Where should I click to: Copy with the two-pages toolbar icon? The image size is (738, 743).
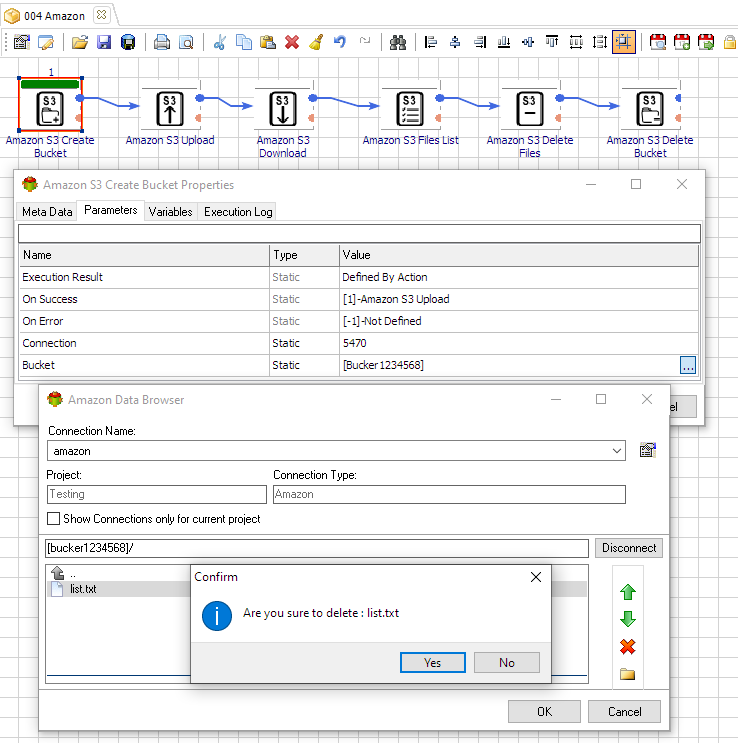244,42
